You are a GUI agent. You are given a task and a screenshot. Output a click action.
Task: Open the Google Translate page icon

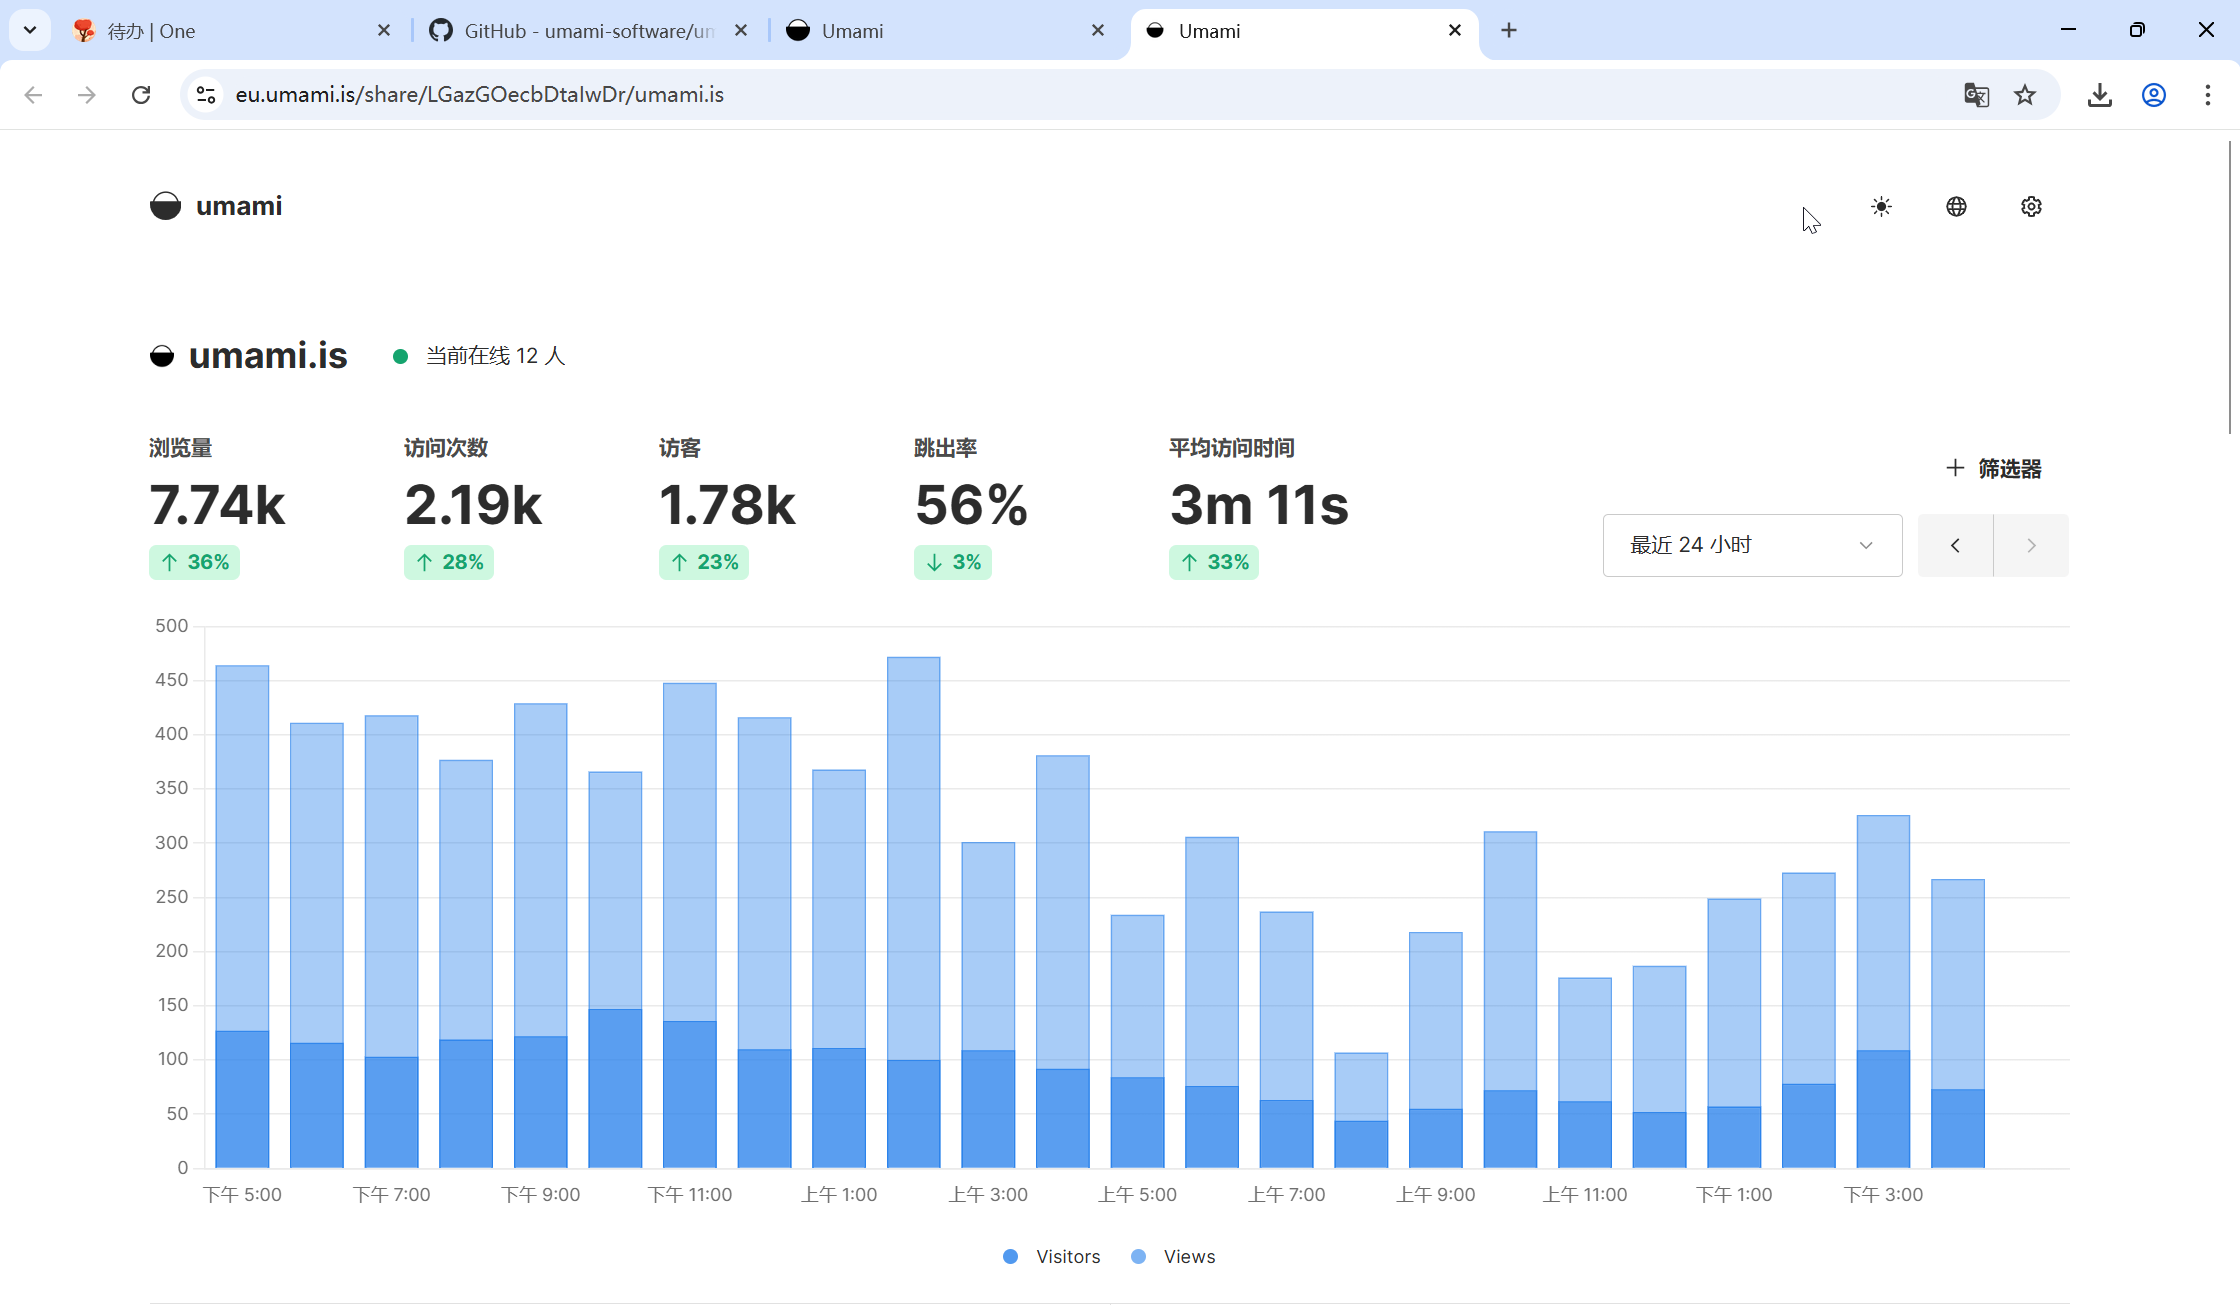tap(1976, 95)
